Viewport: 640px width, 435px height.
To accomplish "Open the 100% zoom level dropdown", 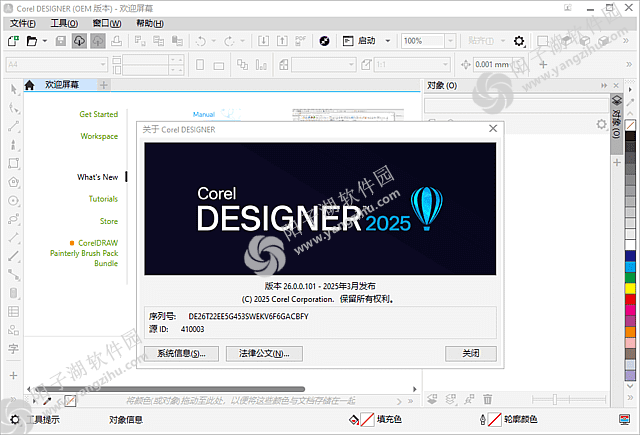I will (x=450, y=41).
